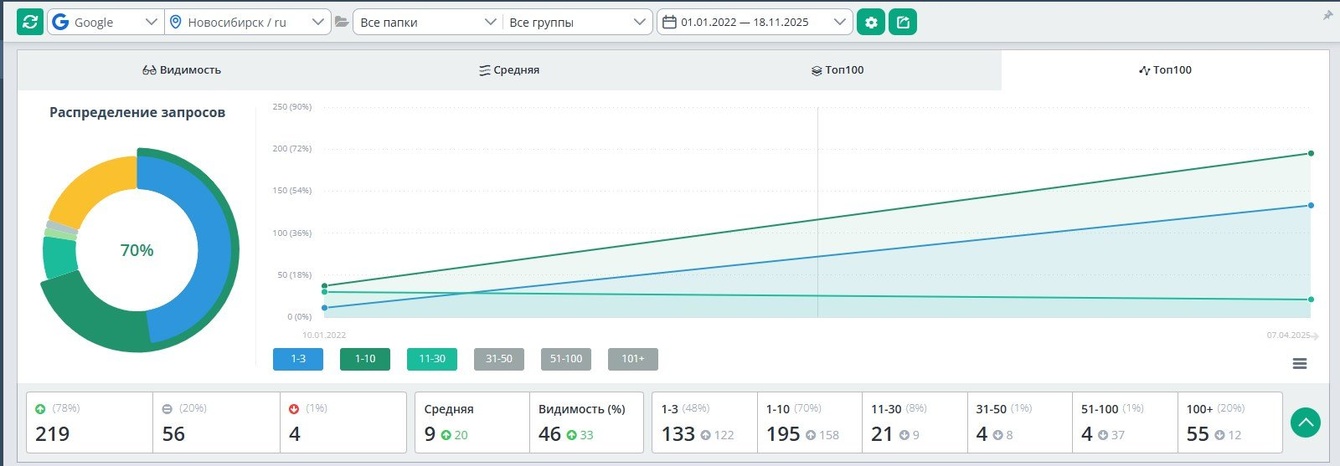
Task: Toggle the 11-30 series legend button
Action: [432, 359]
